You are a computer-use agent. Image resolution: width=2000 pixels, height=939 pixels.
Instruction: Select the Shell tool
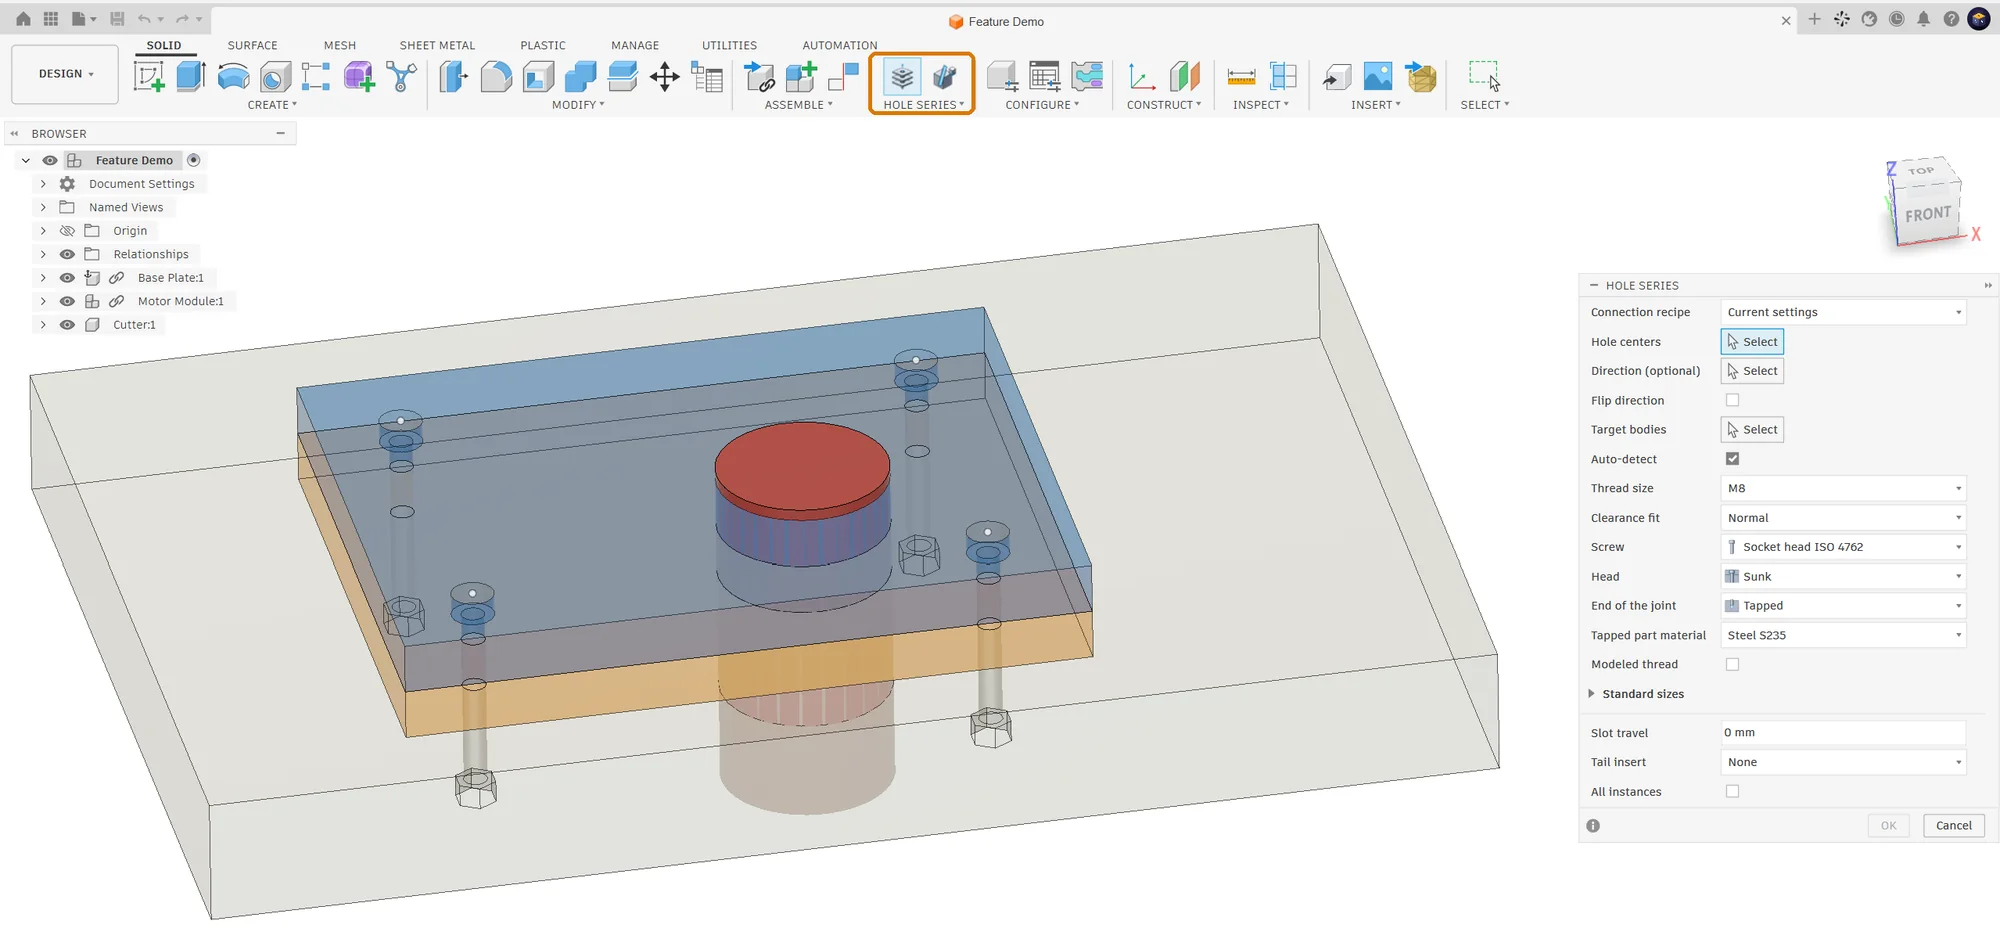538,76
